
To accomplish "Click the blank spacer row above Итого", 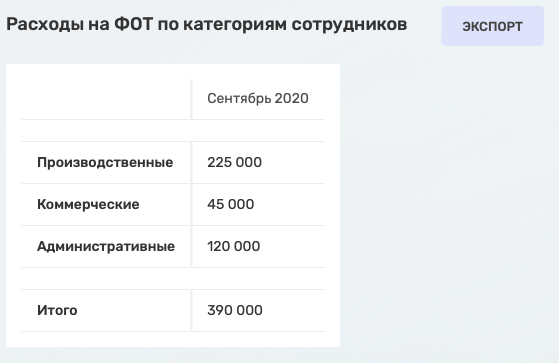I will tap(173, 278).
